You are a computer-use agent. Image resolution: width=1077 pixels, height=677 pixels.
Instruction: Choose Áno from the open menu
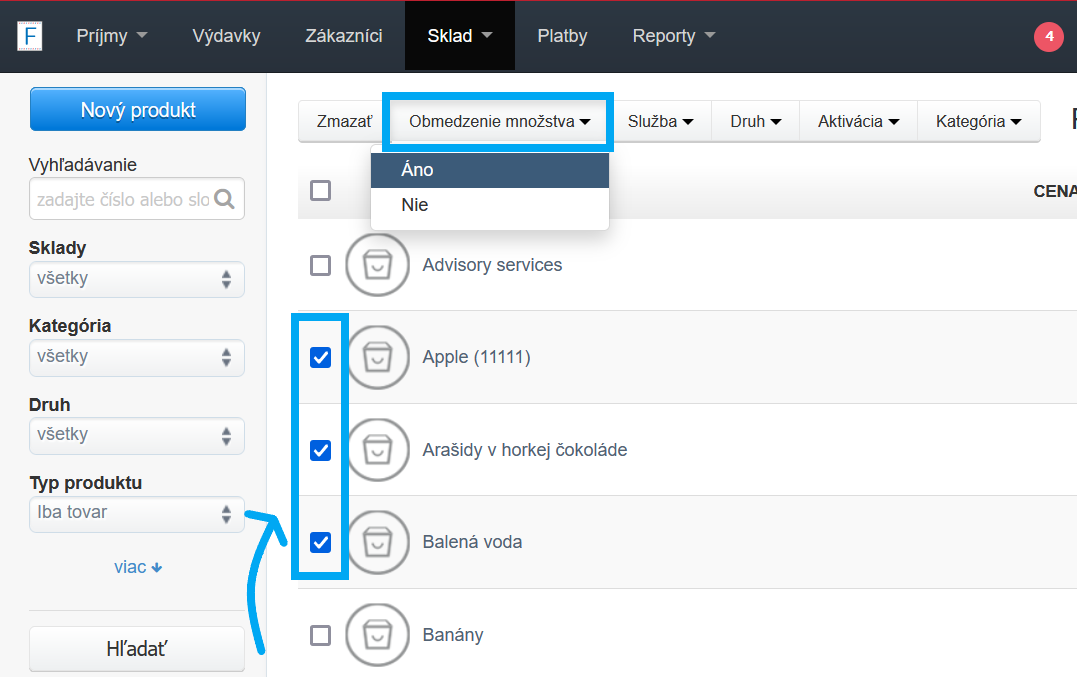[489, 170]
